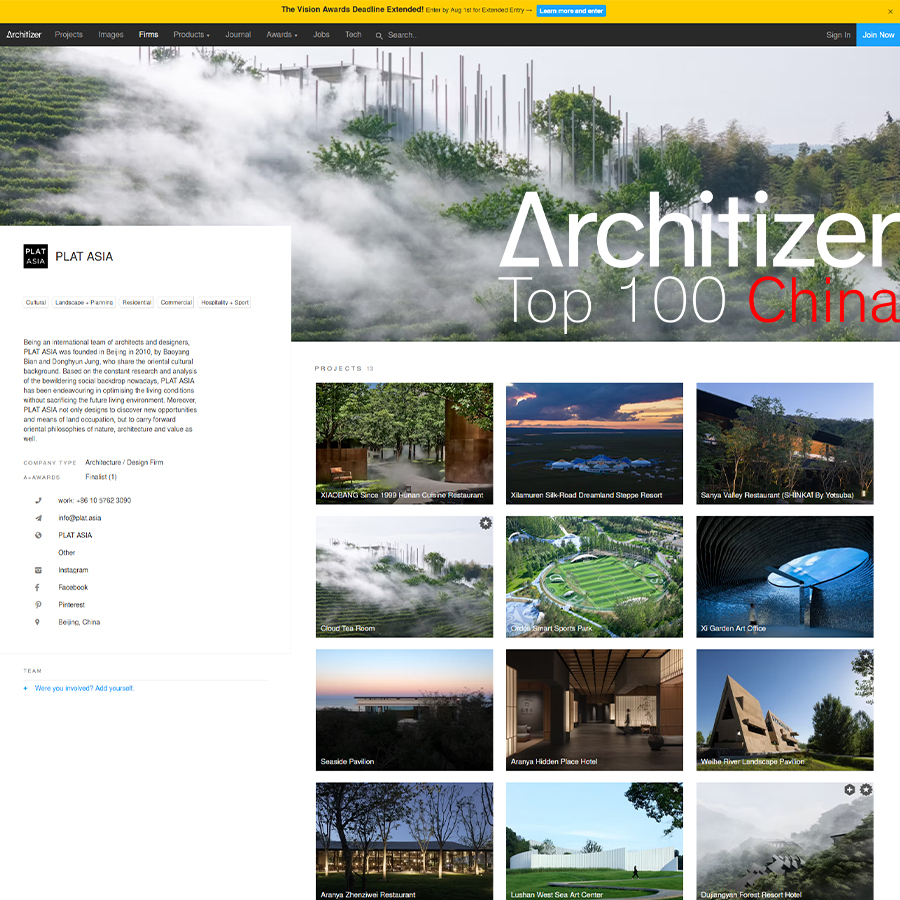Click plus icon to add yourself to team
900x900 pixels.
click(25, 689)
